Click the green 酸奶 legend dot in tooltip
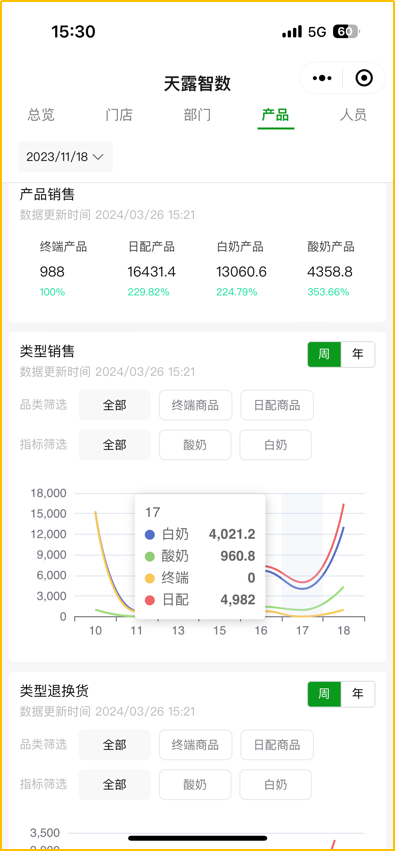Screen dimensions: 396x852 click(x=150, y=556)
